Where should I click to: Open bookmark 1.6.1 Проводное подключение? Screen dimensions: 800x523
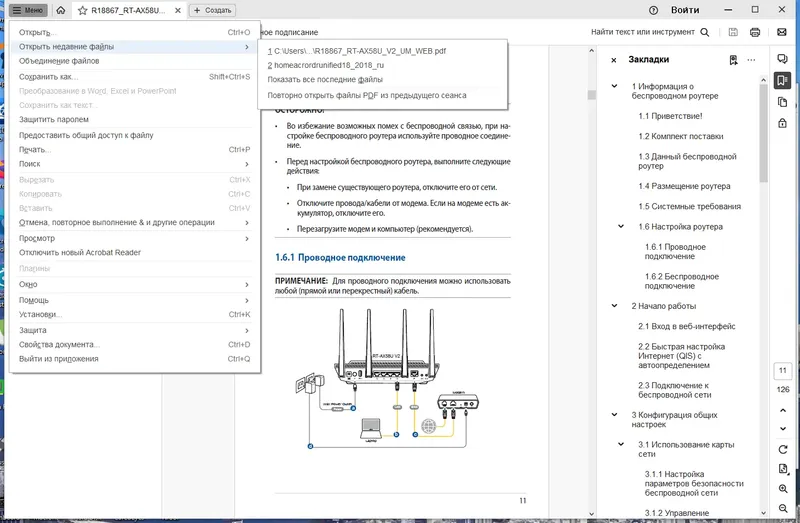pyautogui.click(x=675, y=252)
